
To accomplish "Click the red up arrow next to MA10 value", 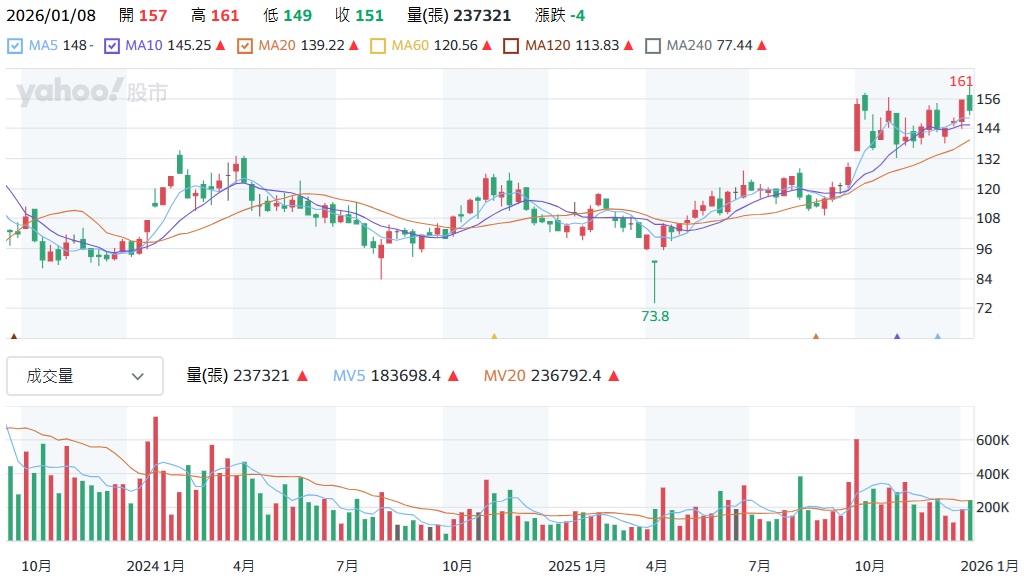I will point(220,46).
